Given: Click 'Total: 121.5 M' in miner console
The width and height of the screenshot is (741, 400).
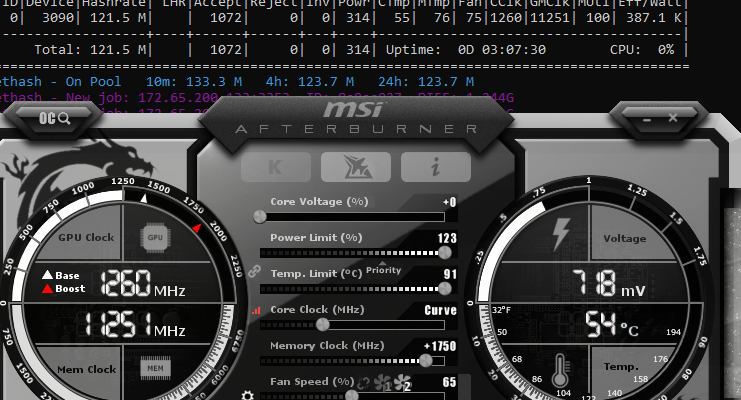Looking at the screenshot, I should [x=90, y=50].
